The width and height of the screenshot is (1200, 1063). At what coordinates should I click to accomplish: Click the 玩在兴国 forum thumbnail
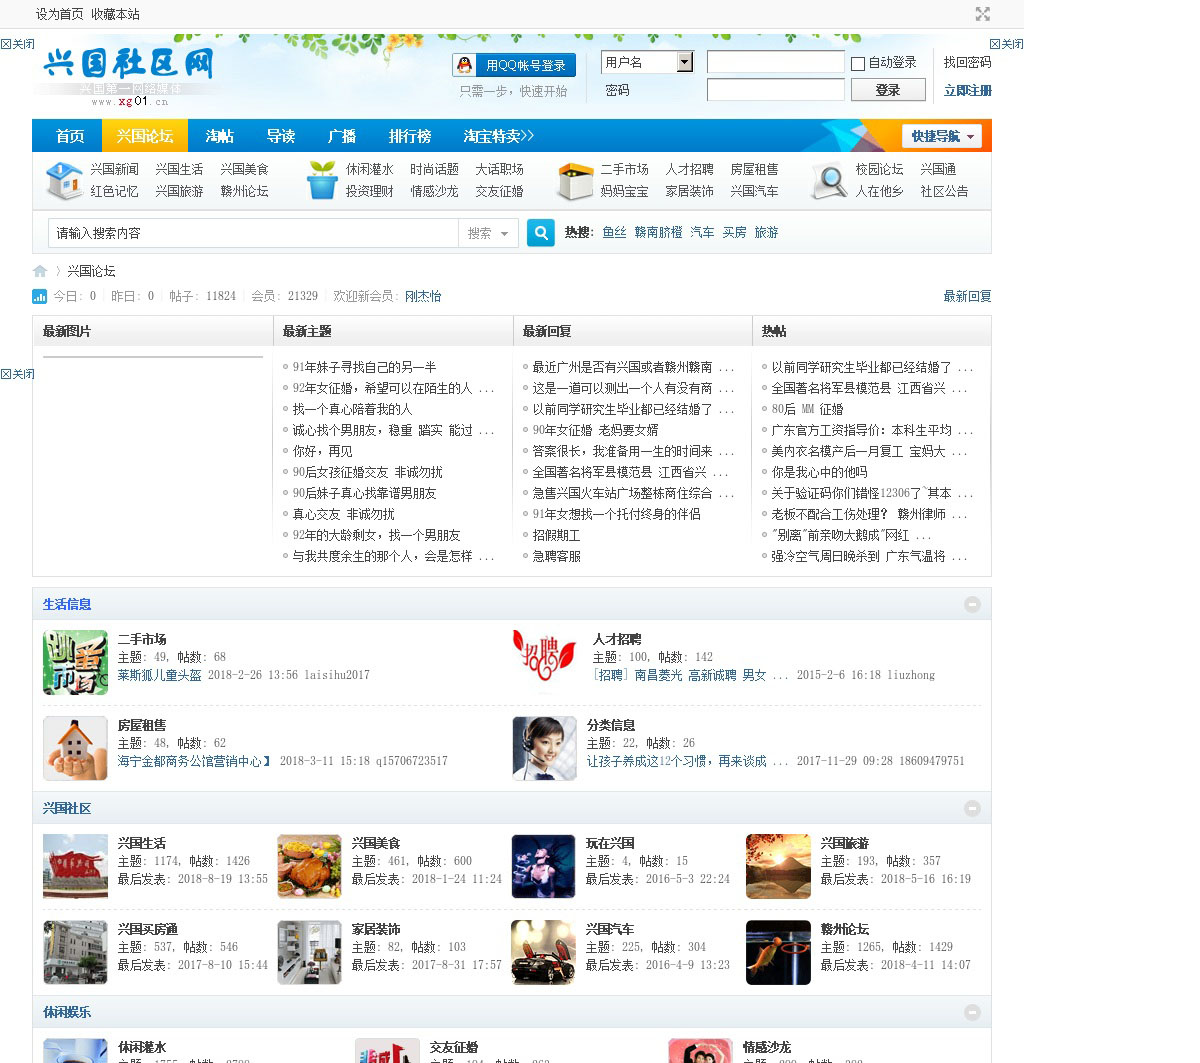click(x=543, y=866)
